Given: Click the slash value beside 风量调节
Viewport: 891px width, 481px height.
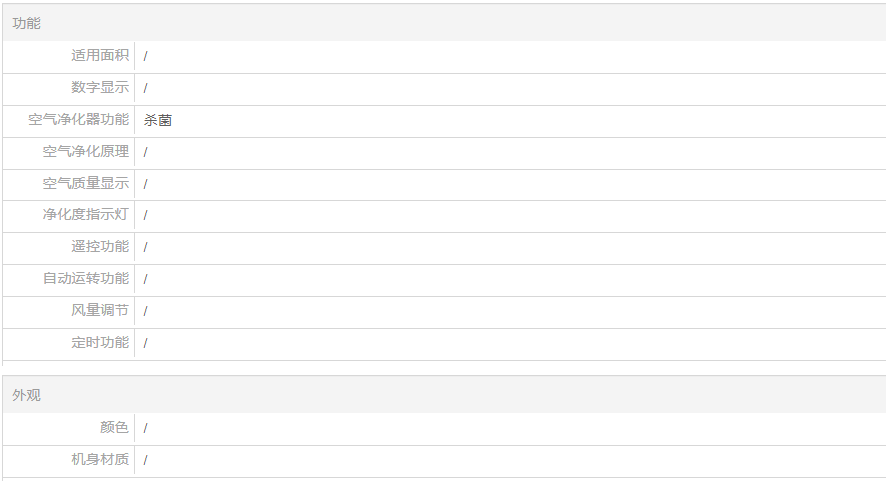Looking at the screenshot, I should click(x=145, y=311).
